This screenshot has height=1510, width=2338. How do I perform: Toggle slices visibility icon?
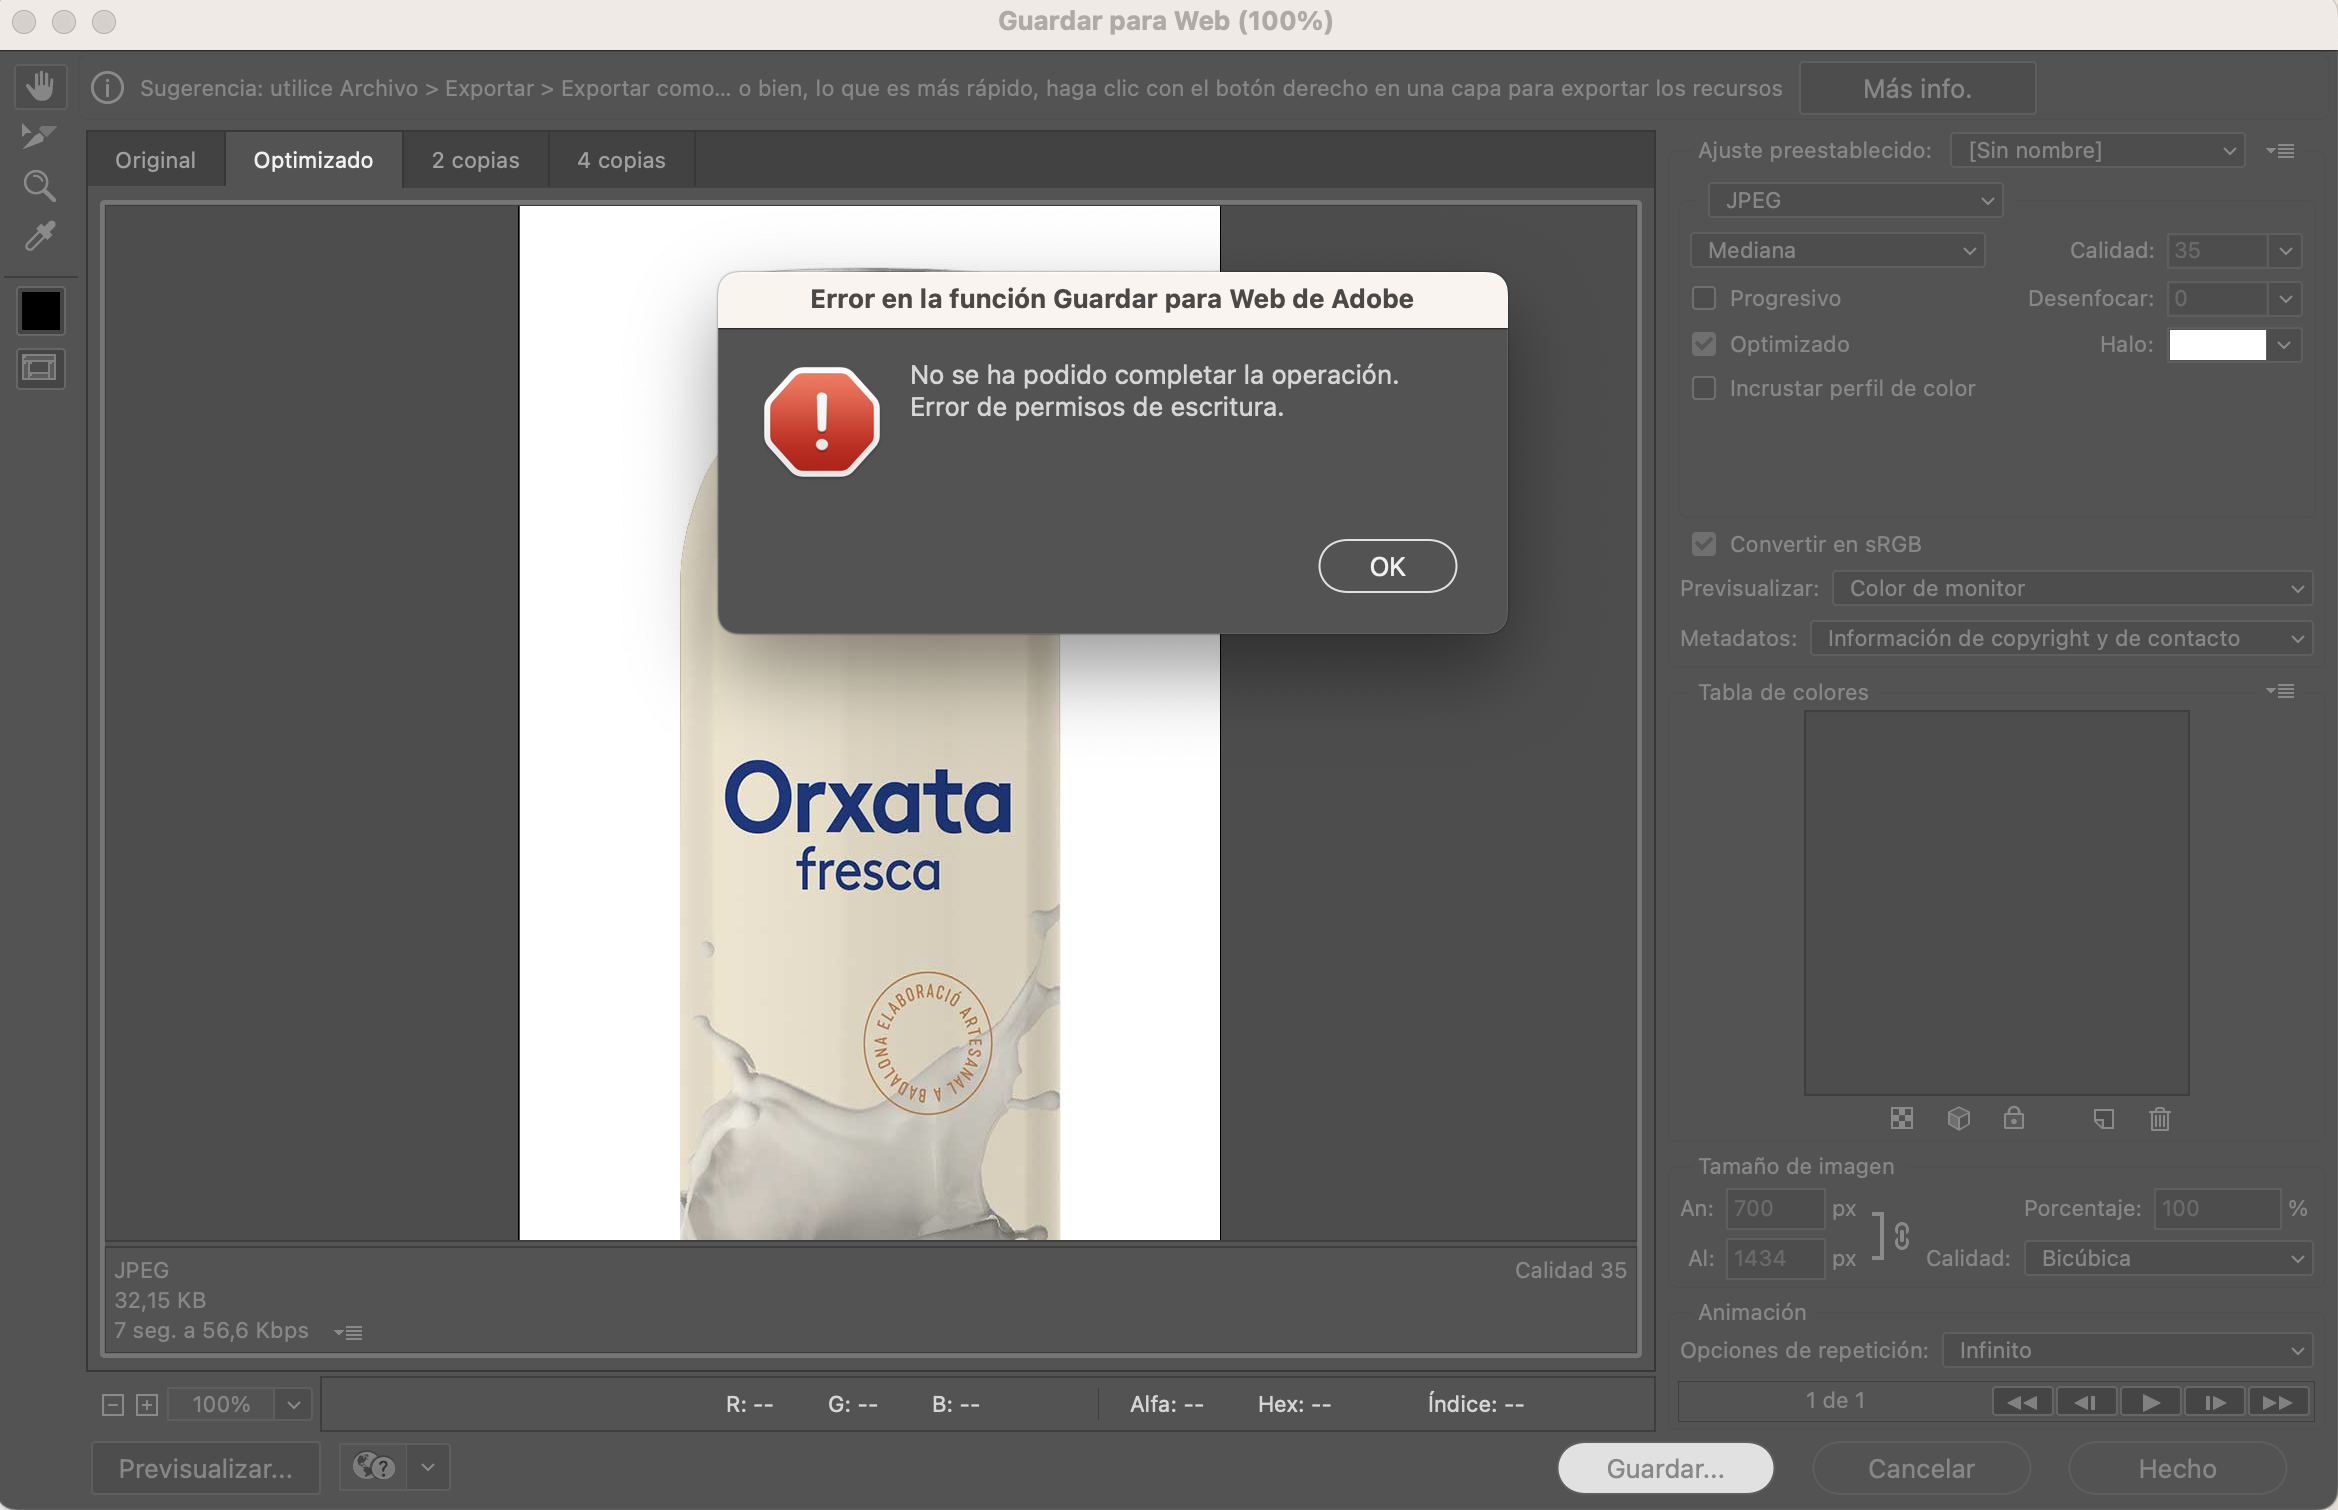(x=40, y=369)
